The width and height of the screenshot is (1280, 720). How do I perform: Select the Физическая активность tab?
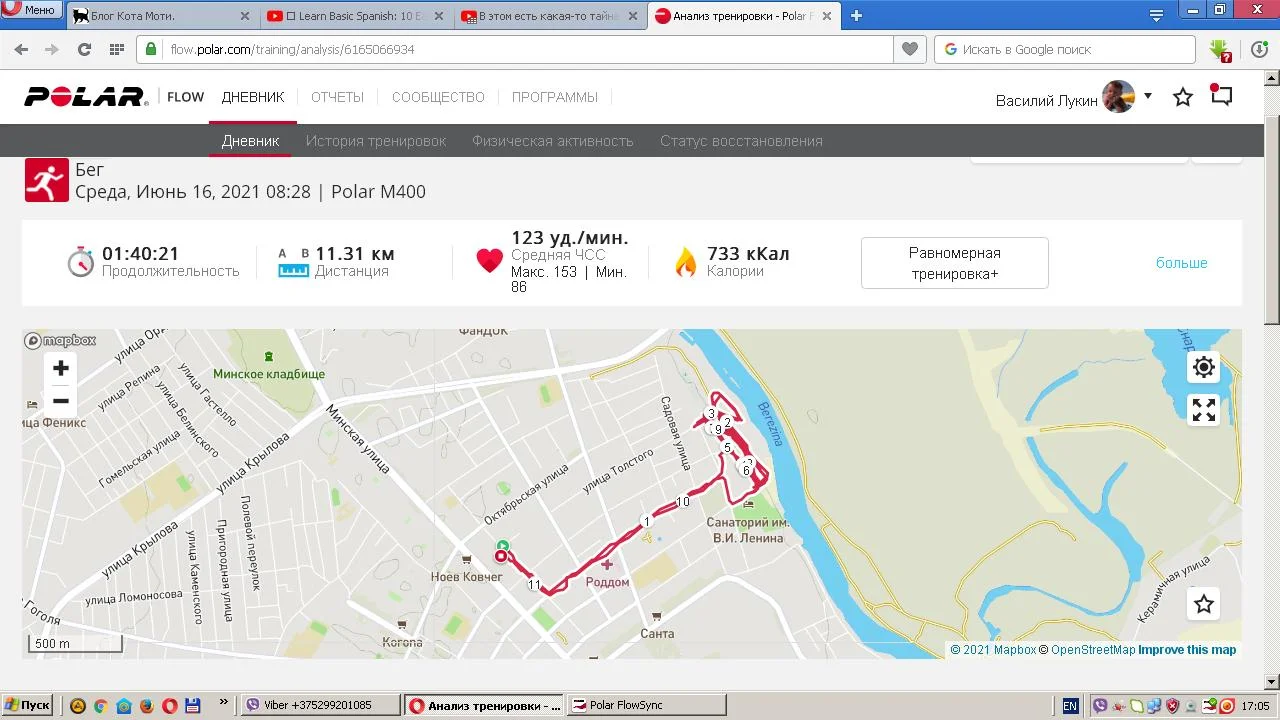click(x=553, y=141)
